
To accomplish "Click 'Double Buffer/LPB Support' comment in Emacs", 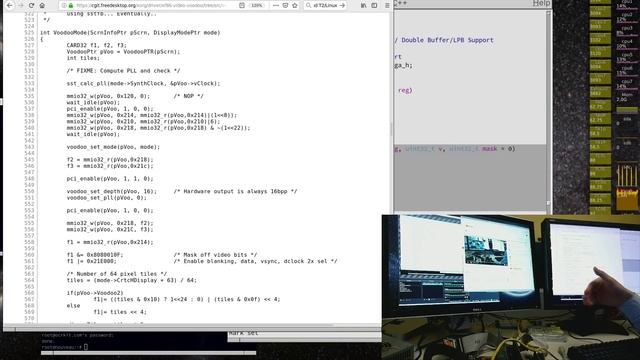I will coord(447,40).
